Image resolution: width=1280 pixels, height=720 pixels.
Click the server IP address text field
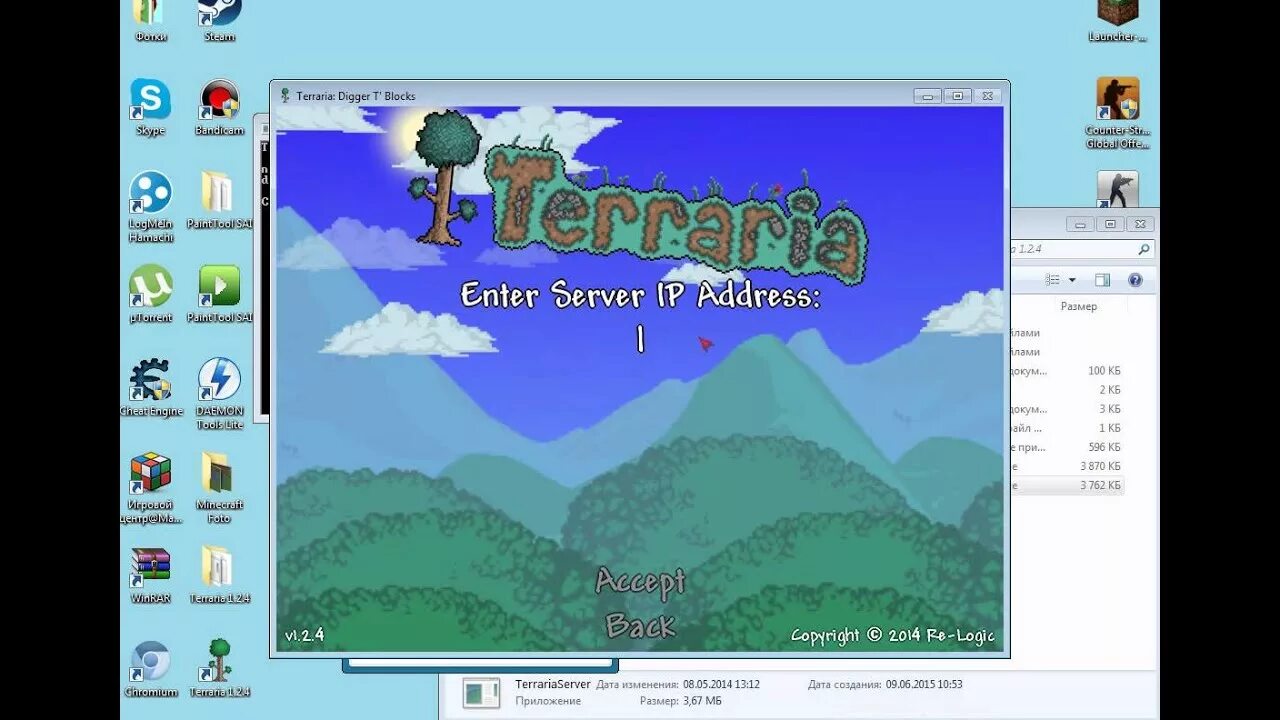640,341
